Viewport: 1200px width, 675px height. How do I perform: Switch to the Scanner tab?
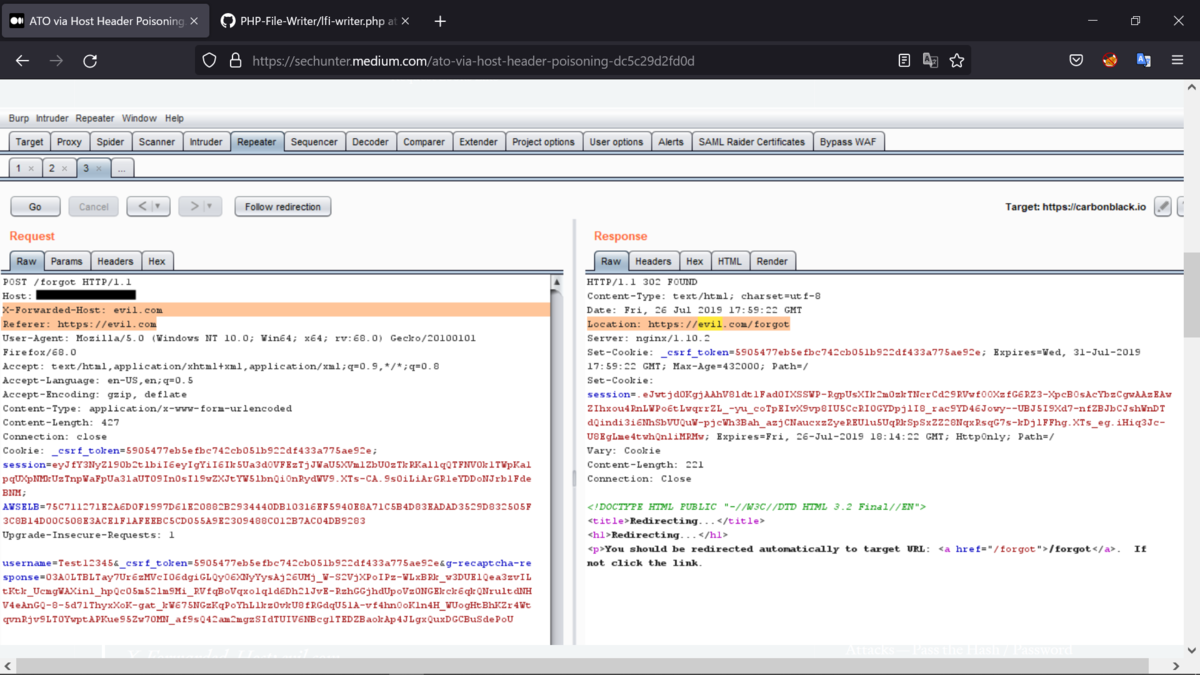[157, 142]
